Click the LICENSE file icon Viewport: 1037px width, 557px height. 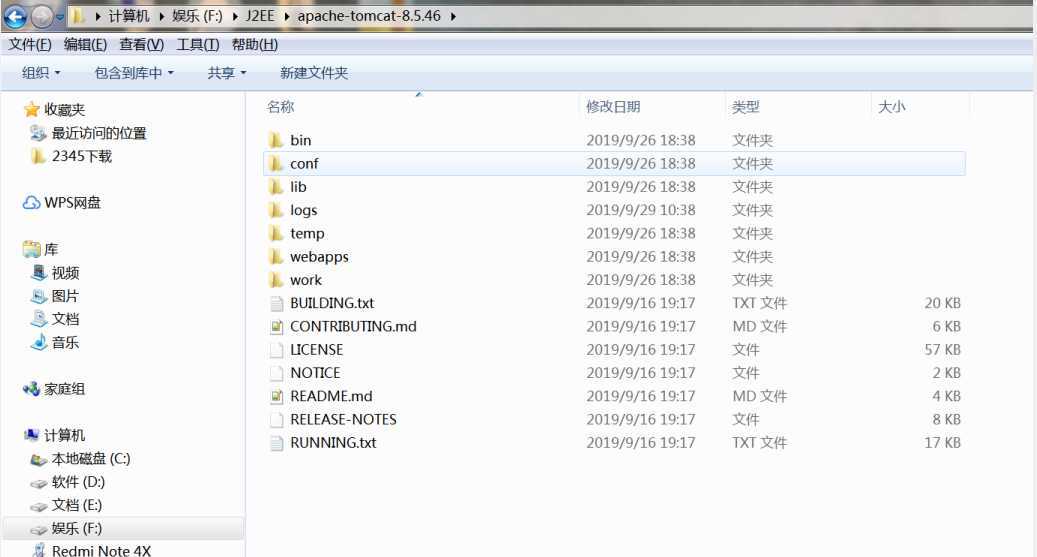pos(276,349)
